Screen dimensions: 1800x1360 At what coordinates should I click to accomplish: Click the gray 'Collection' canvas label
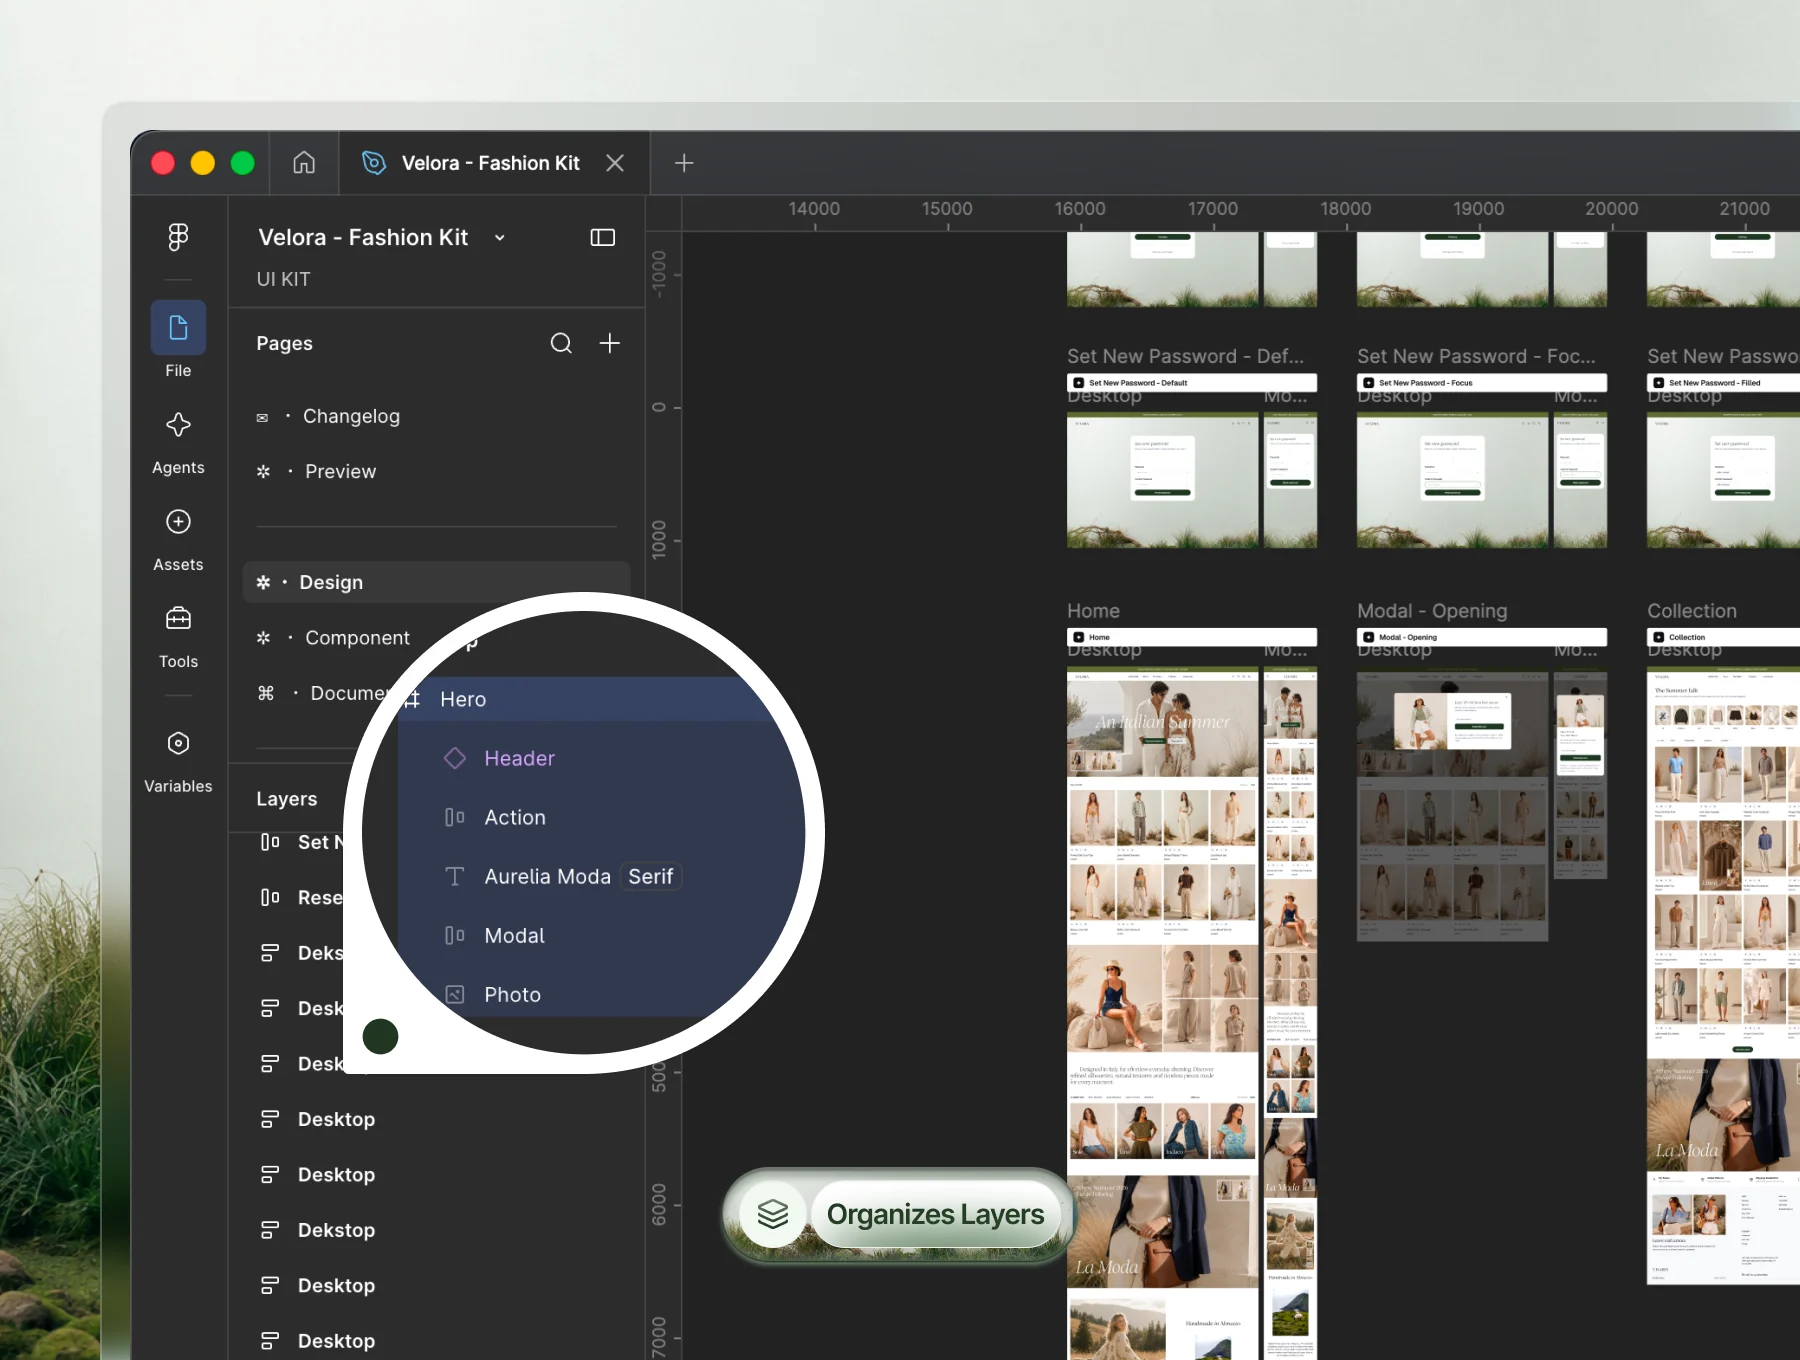click(1692, 610)
